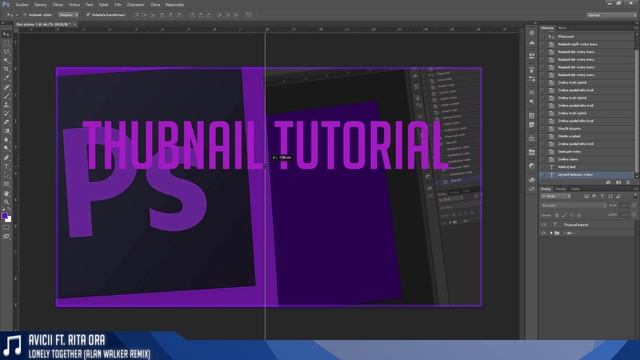Open the Vrstva menu

[74, 5]
